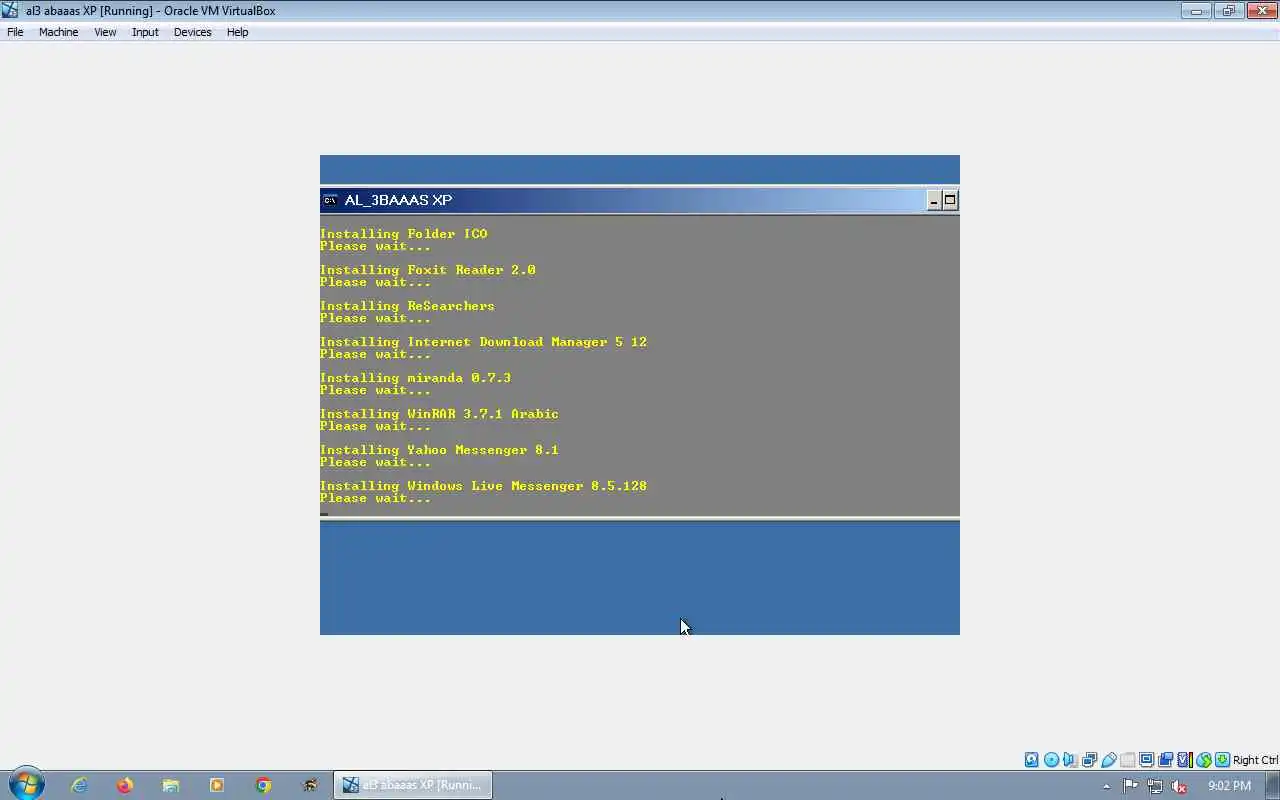Viewport: 1280px width, 800px height.
Task: Open the Input menu
Action: [x=145, y=32]
